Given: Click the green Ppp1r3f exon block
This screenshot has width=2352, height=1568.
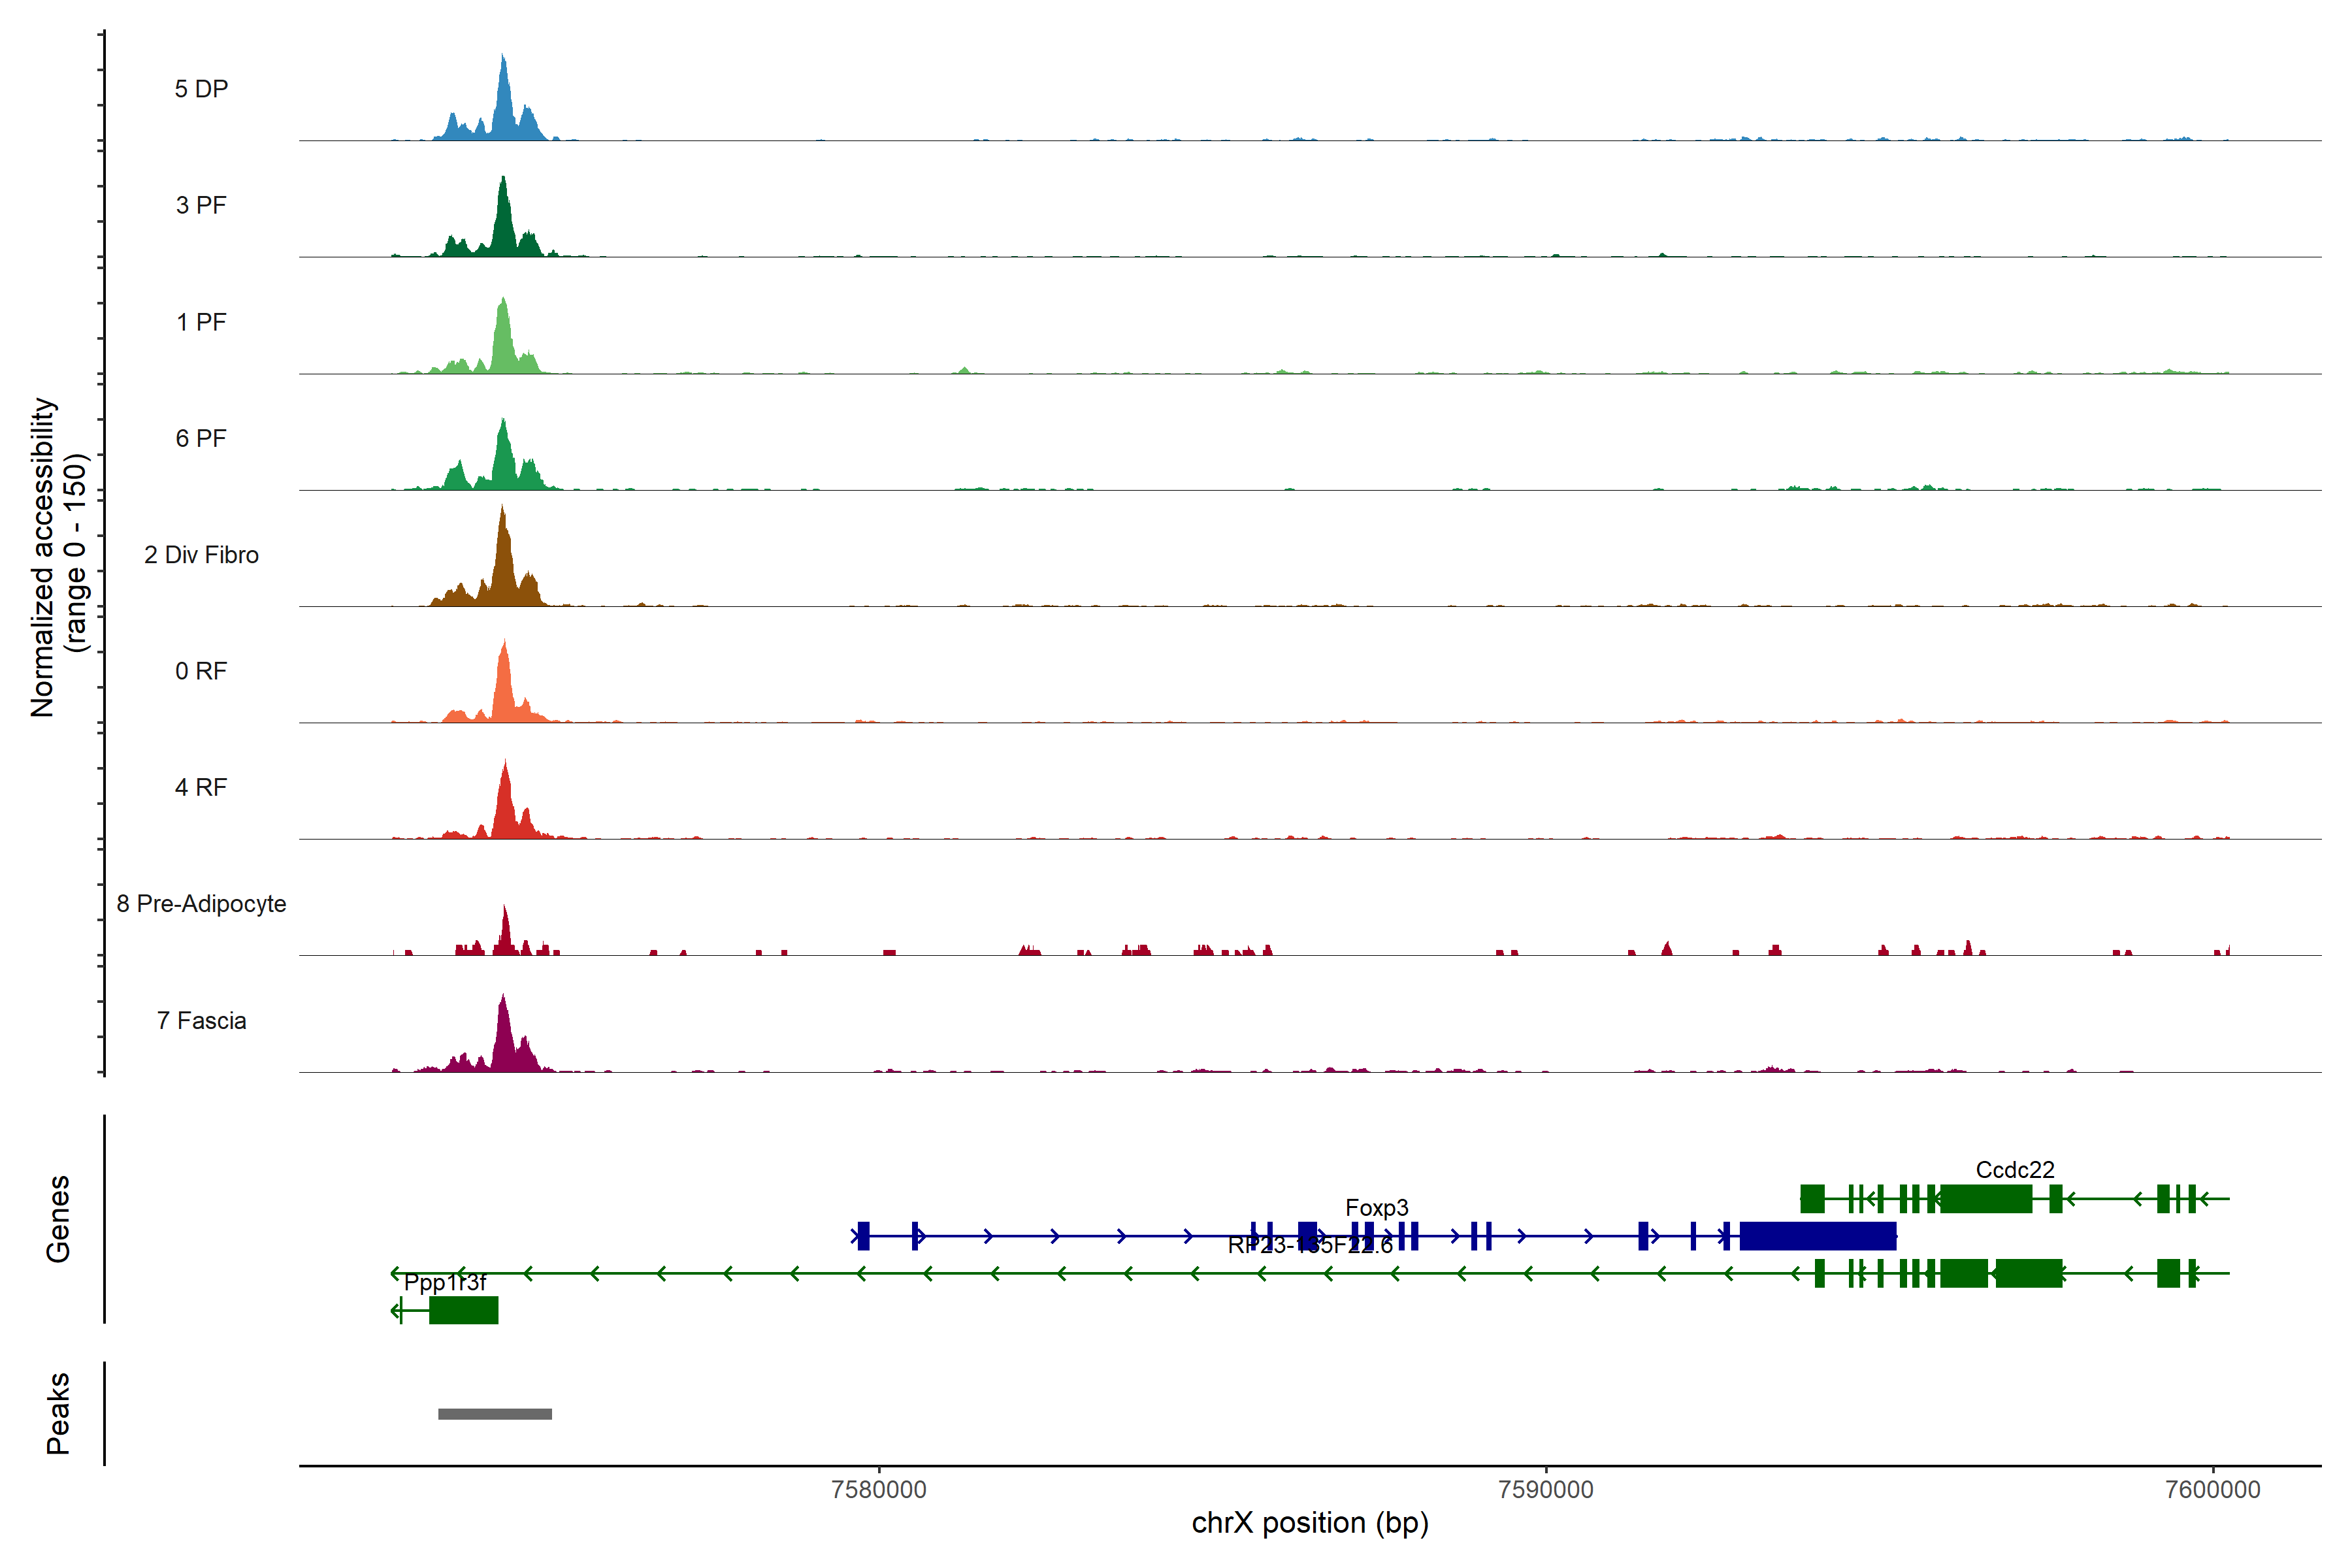Looking at the screenshot, I should coord(463,1310).
